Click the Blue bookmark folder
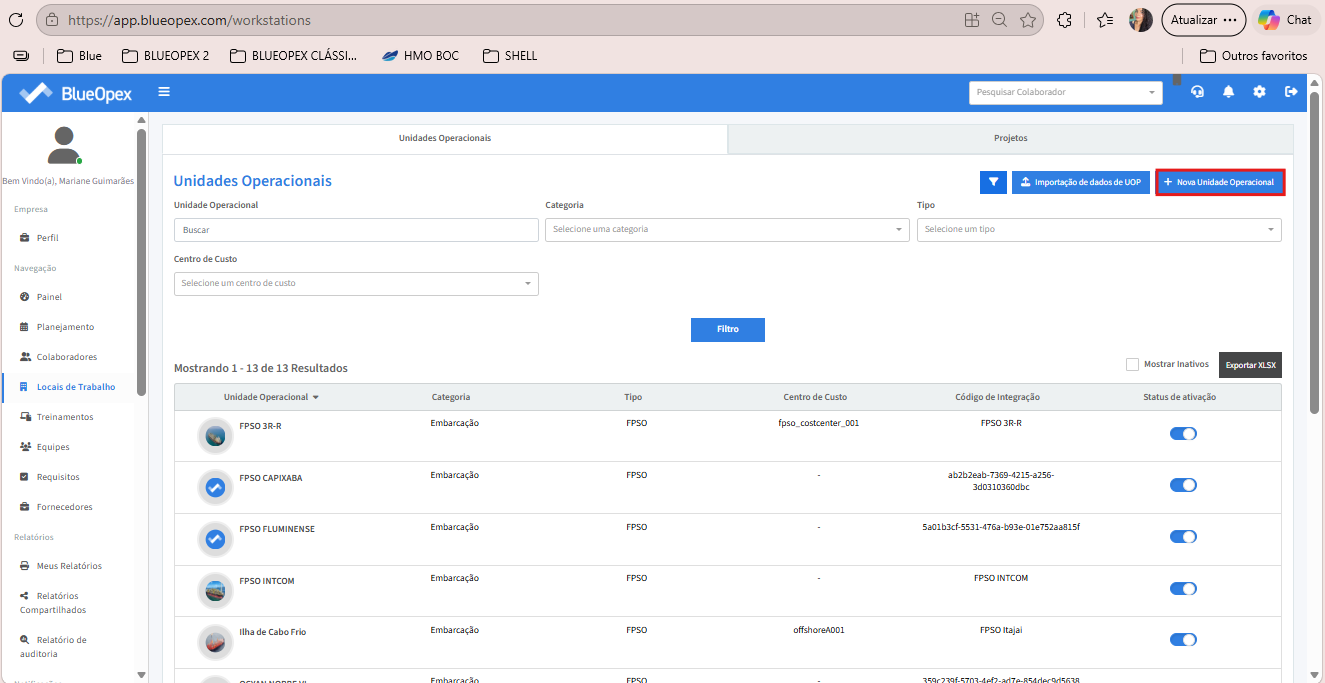The image size is (1325, 683). coord(79,56)
